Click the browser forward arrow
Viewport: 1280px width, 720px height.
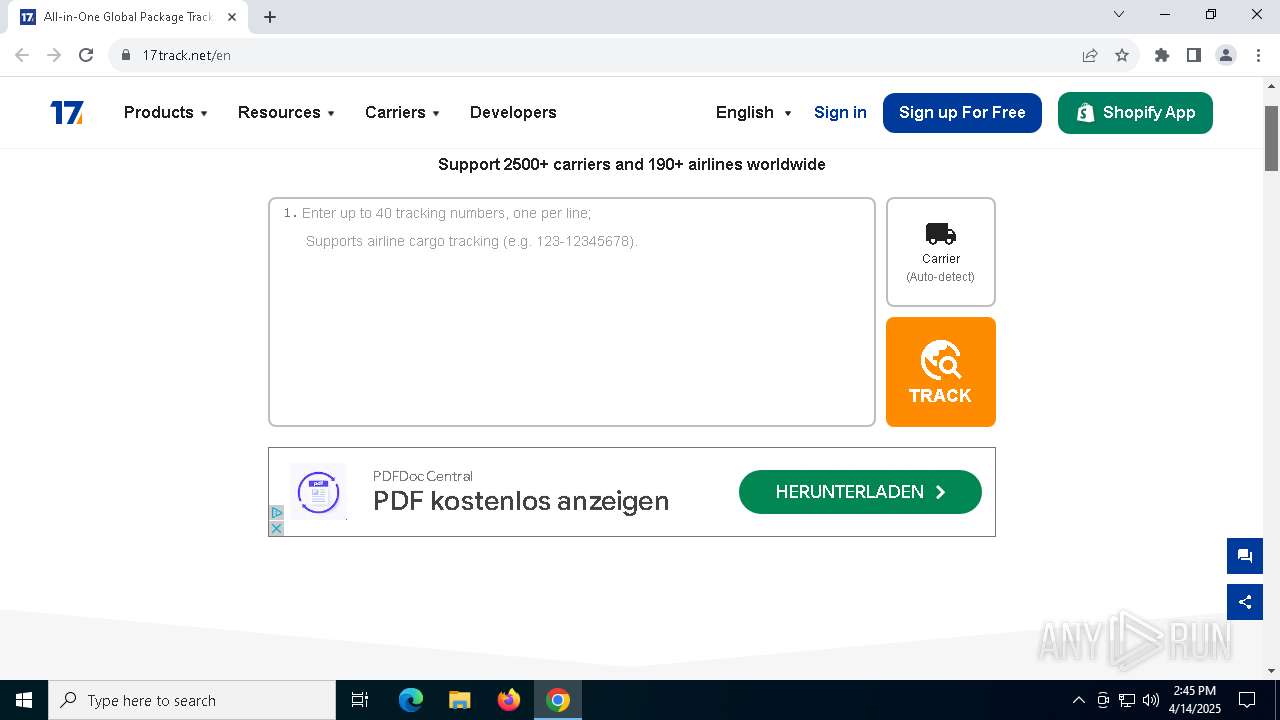coord(54,55)
